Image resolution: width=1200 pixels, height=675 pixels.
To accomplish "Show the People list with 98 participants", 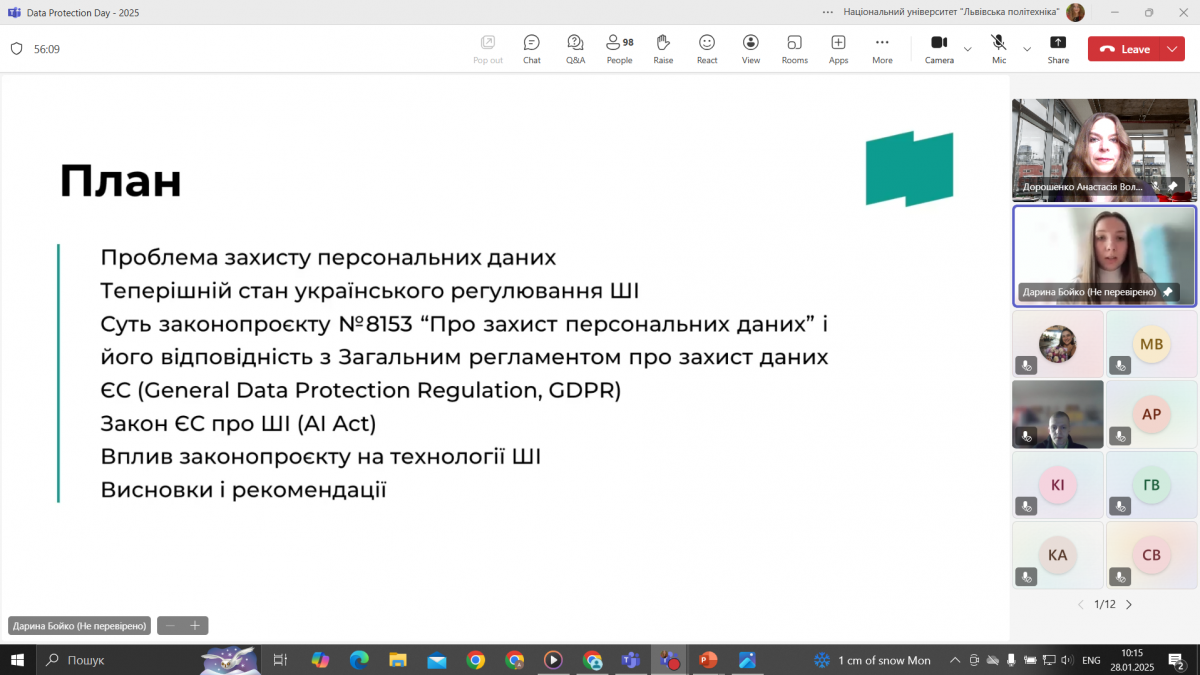I will tap(619, 47).
